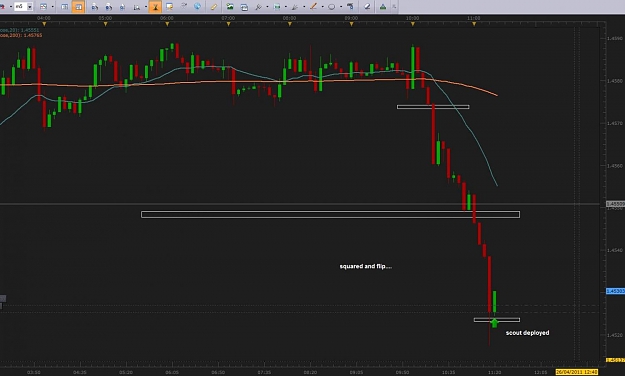The width and height of the screenshot is (625, 376).
Task: Click the non-highlighted panel layout icon
Action: (65, 7)
